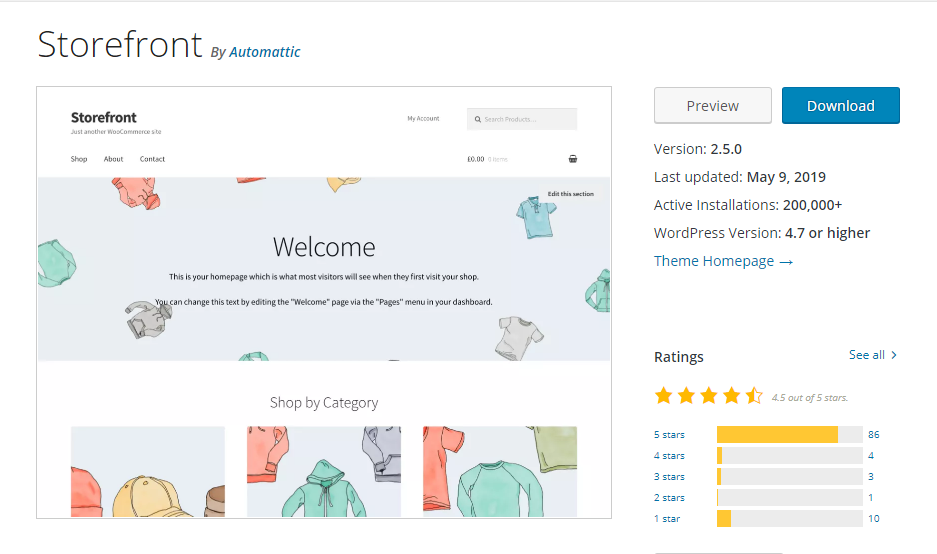Viewport: 937px width, 554px height.
Task: Click Shop in the preview menu
Action: 79,159
